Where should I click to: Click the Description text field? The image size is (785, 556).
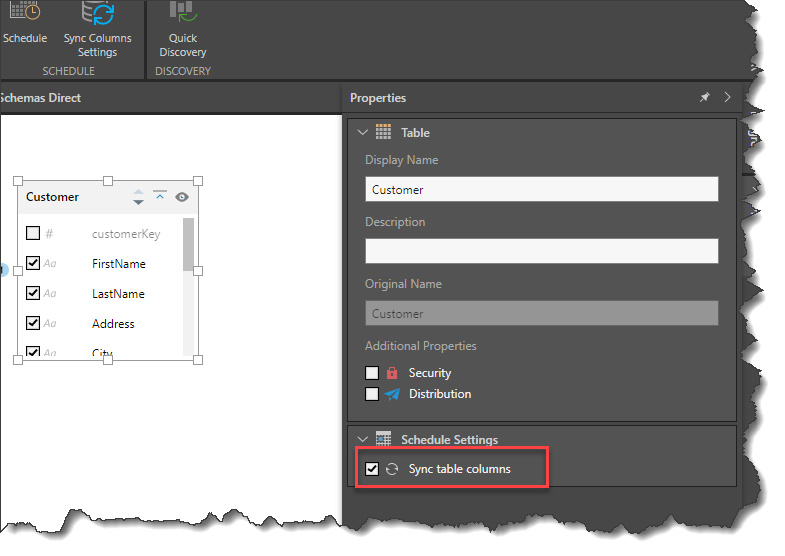[x=541, y=251]
